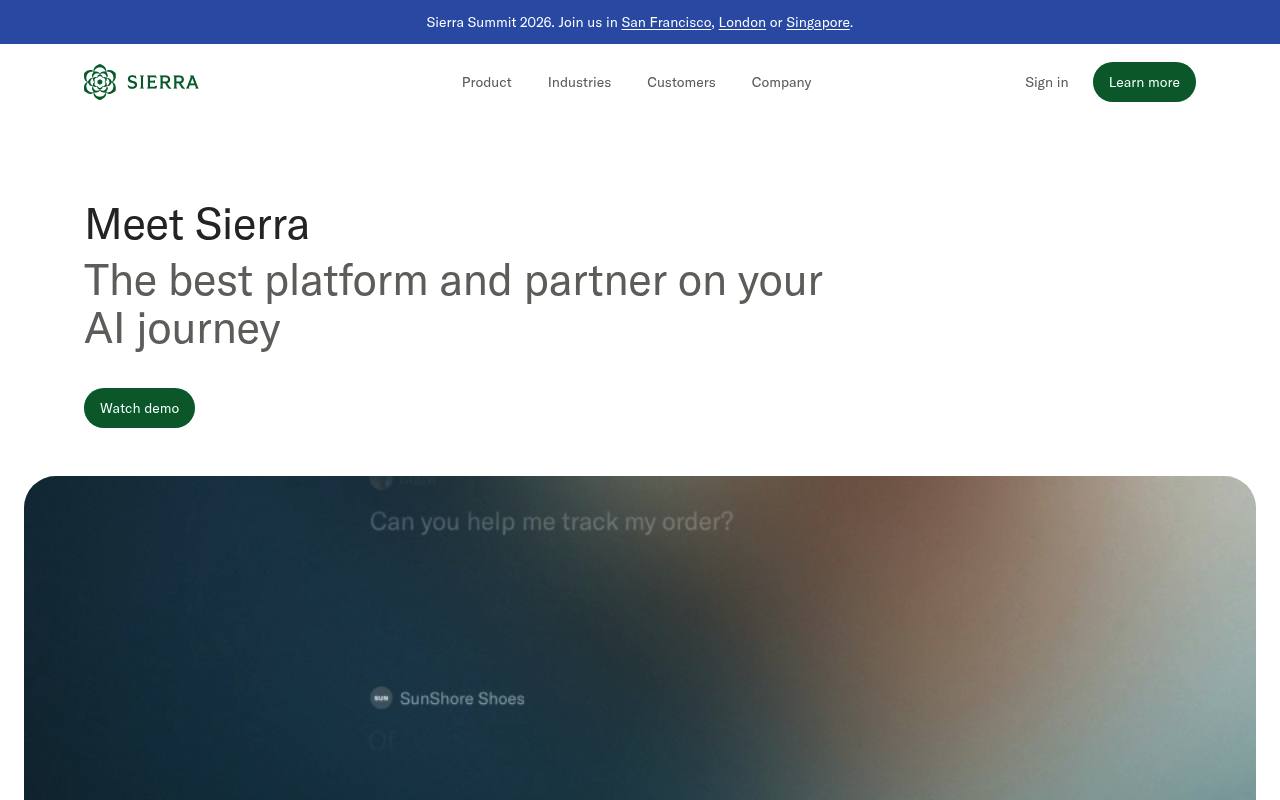1280x800 pixels.
Task: Open the Customers menu
Action: point(681,82)
